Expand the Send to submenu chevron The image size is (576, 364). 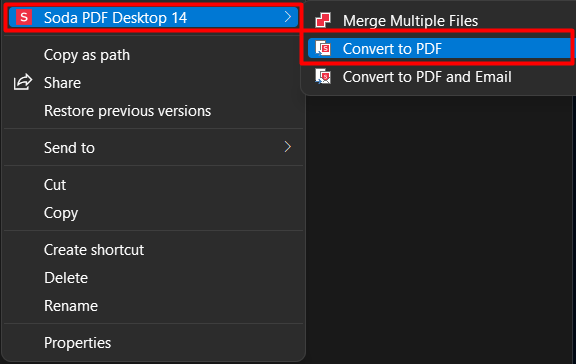(288, 147)
